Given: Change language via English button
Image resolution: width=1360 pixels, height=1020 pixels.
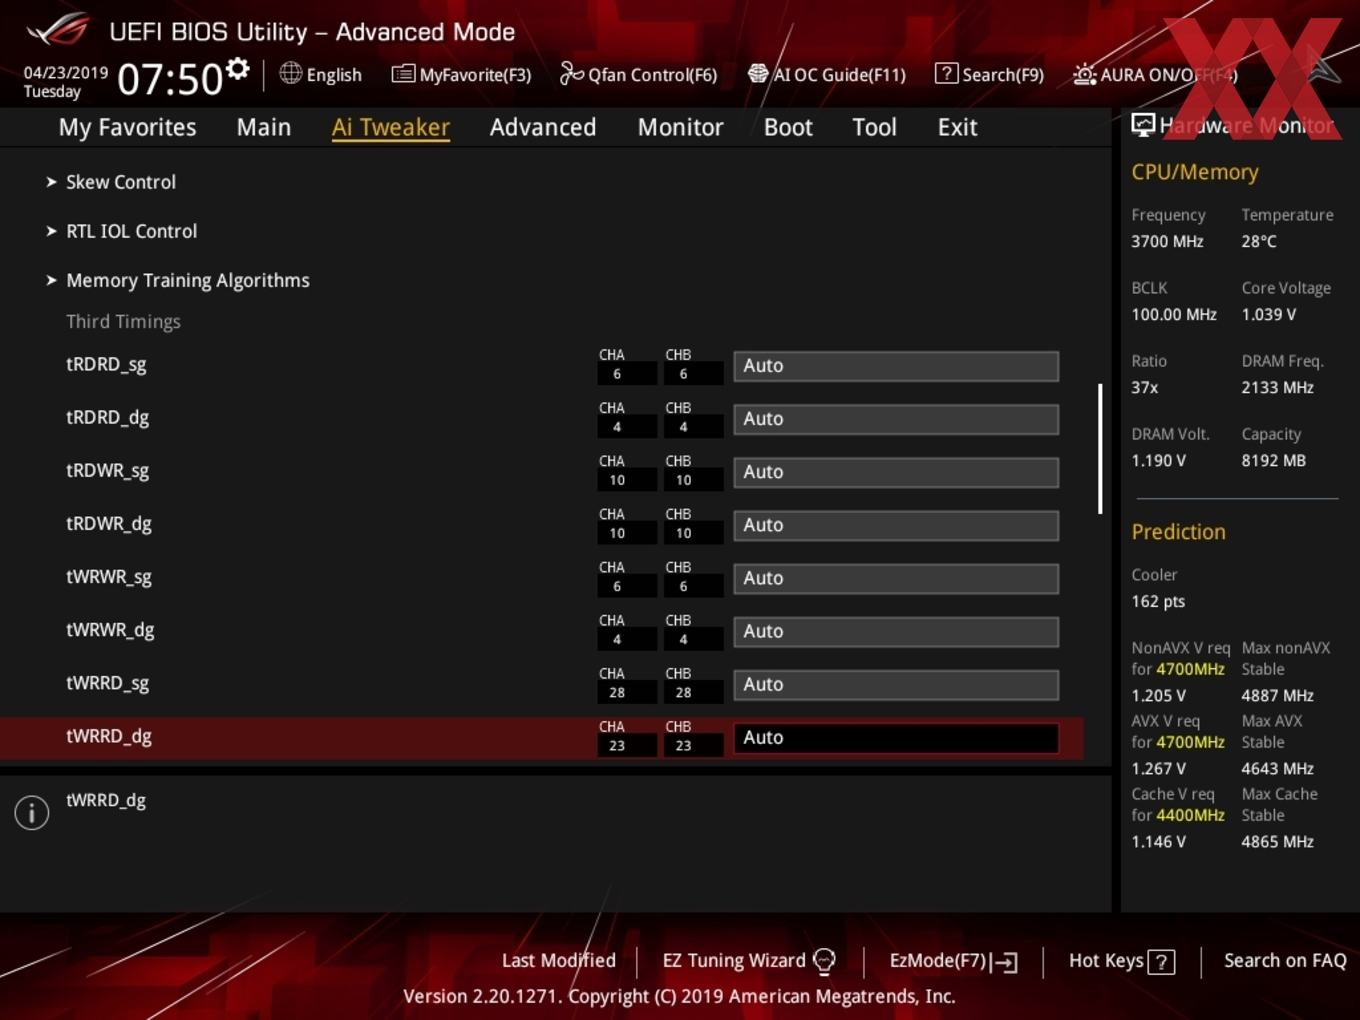Looking at the screenshot, I should tap(334, 75).
